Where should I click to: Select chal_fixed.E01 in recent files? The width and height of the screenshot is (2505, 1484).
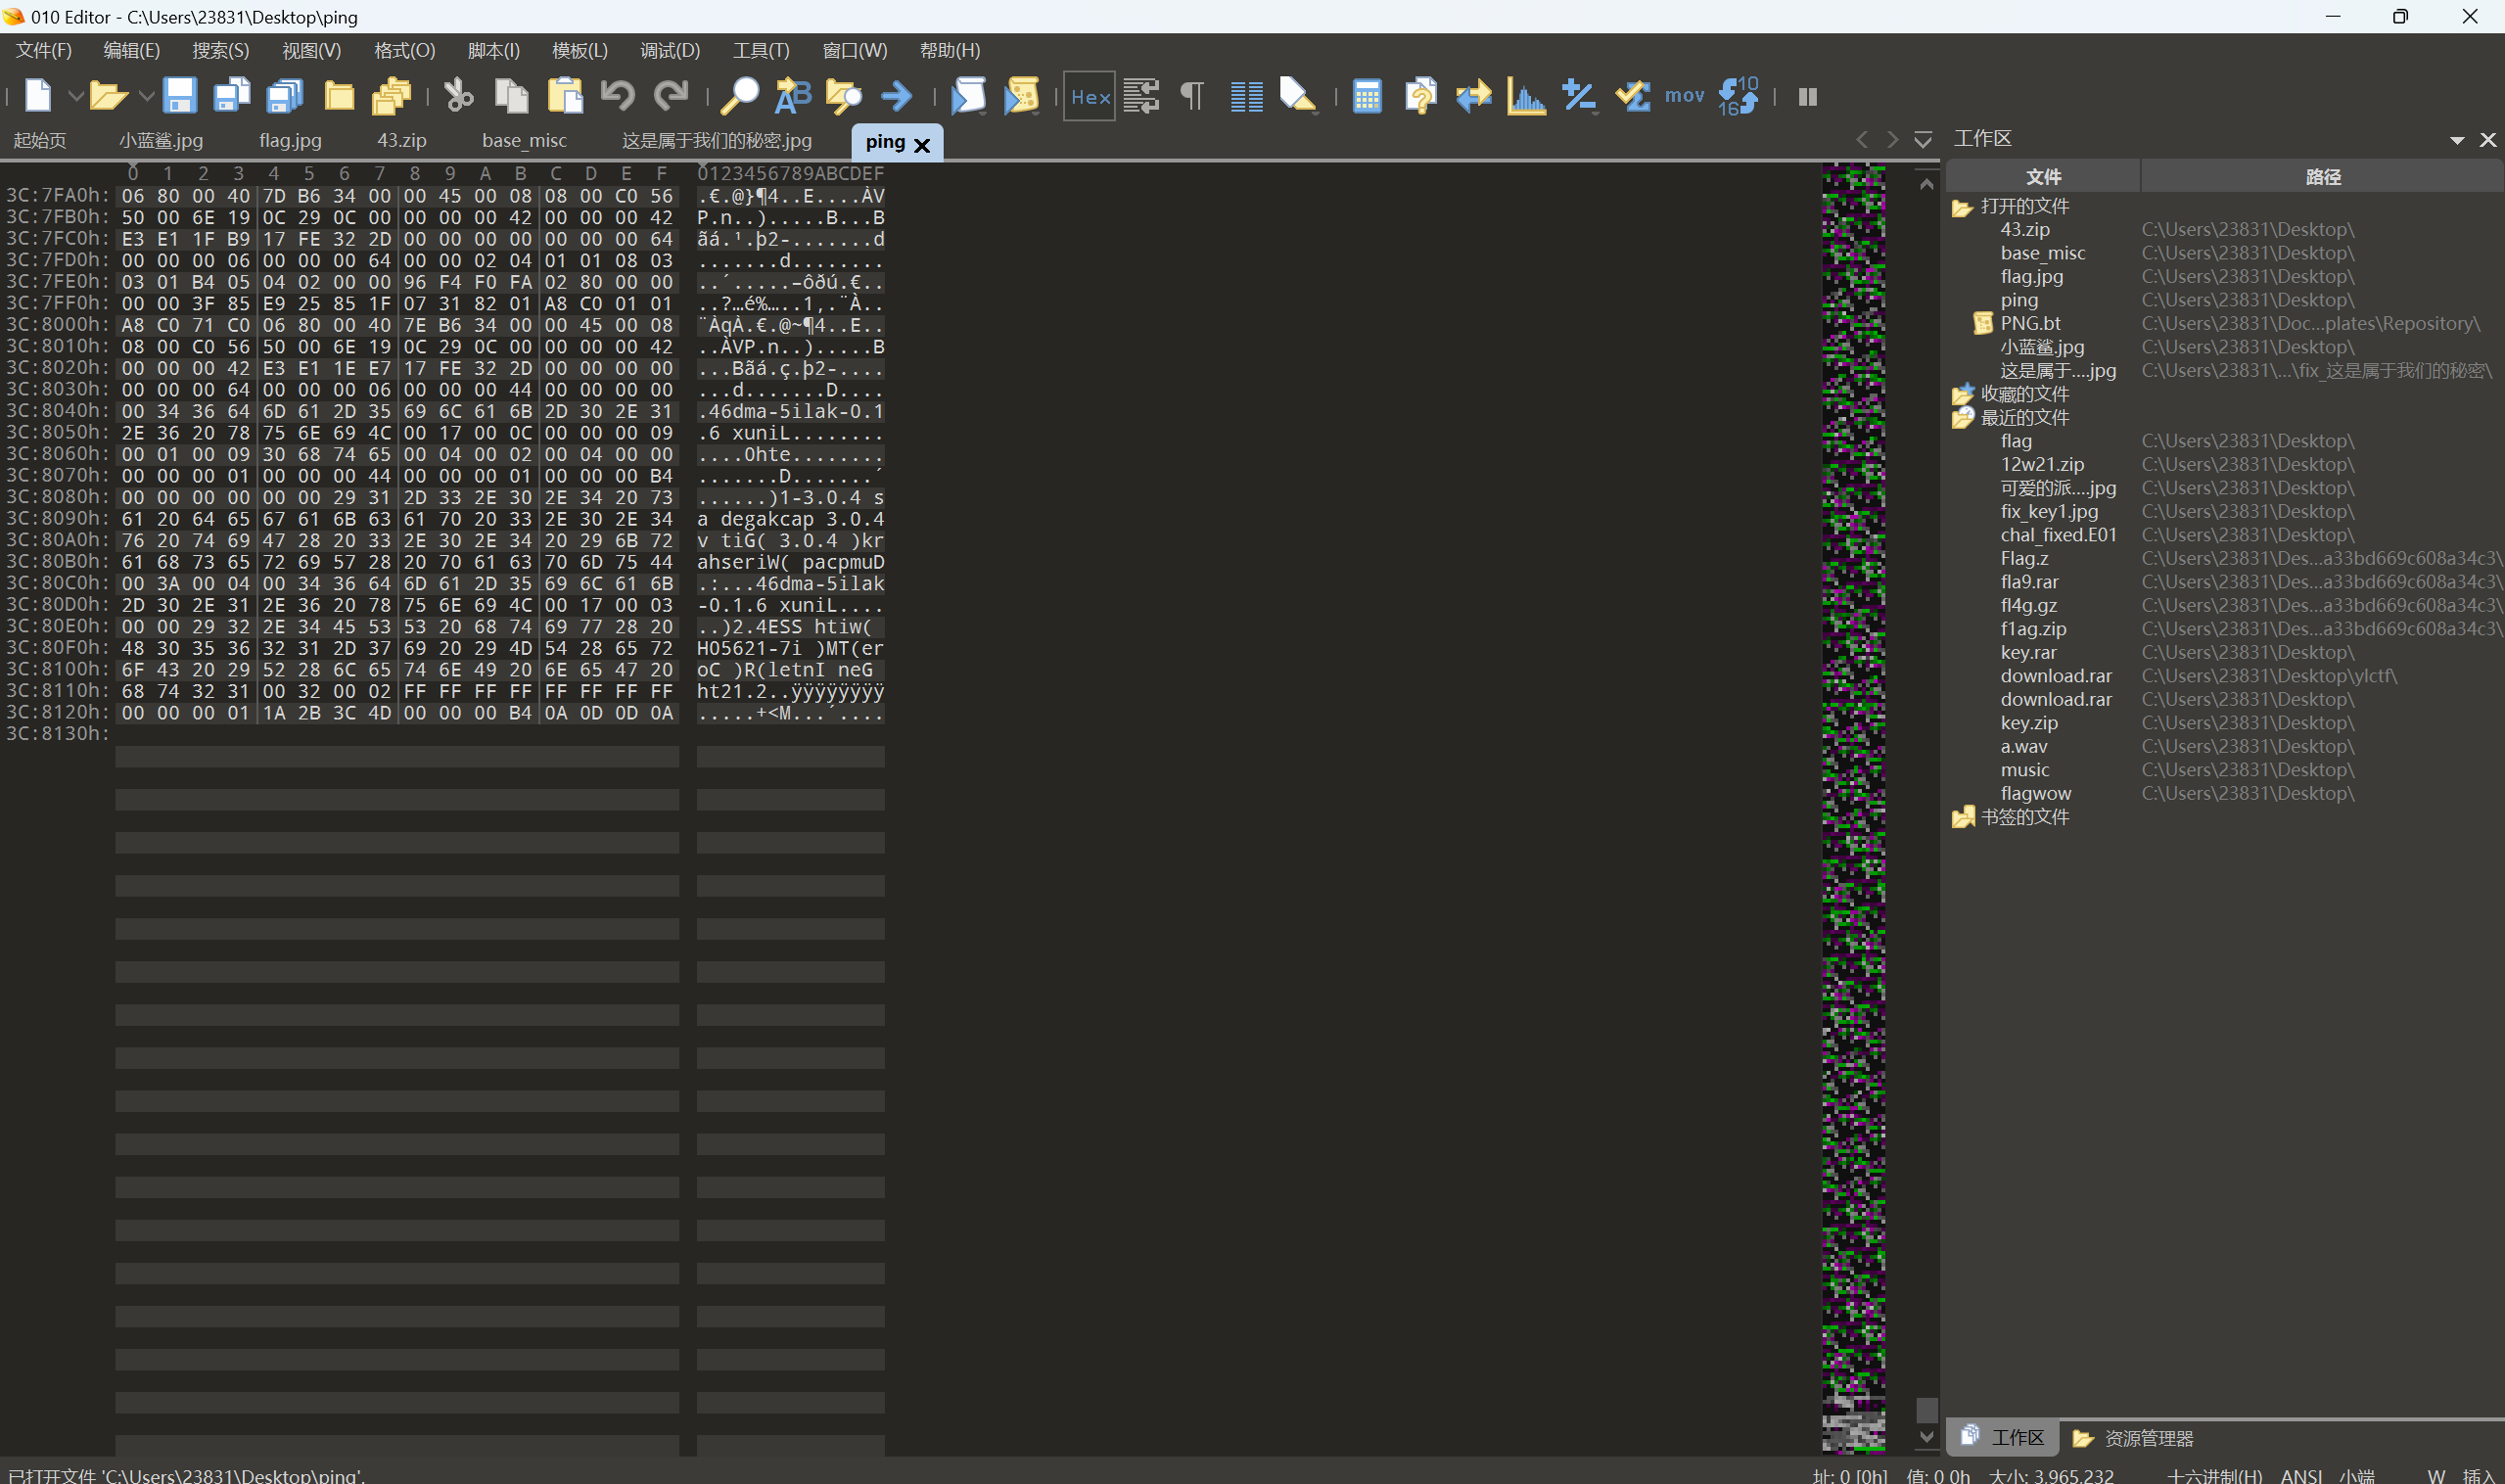2058,535
